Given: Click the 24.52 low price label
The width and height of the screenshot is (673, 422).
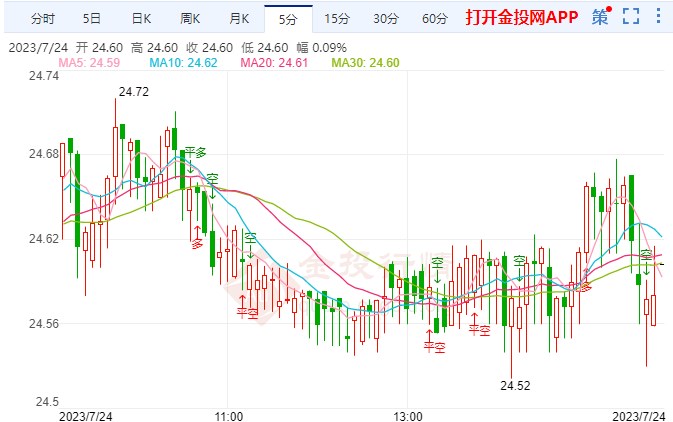Looking at the screenshot, I should (515, 386).
